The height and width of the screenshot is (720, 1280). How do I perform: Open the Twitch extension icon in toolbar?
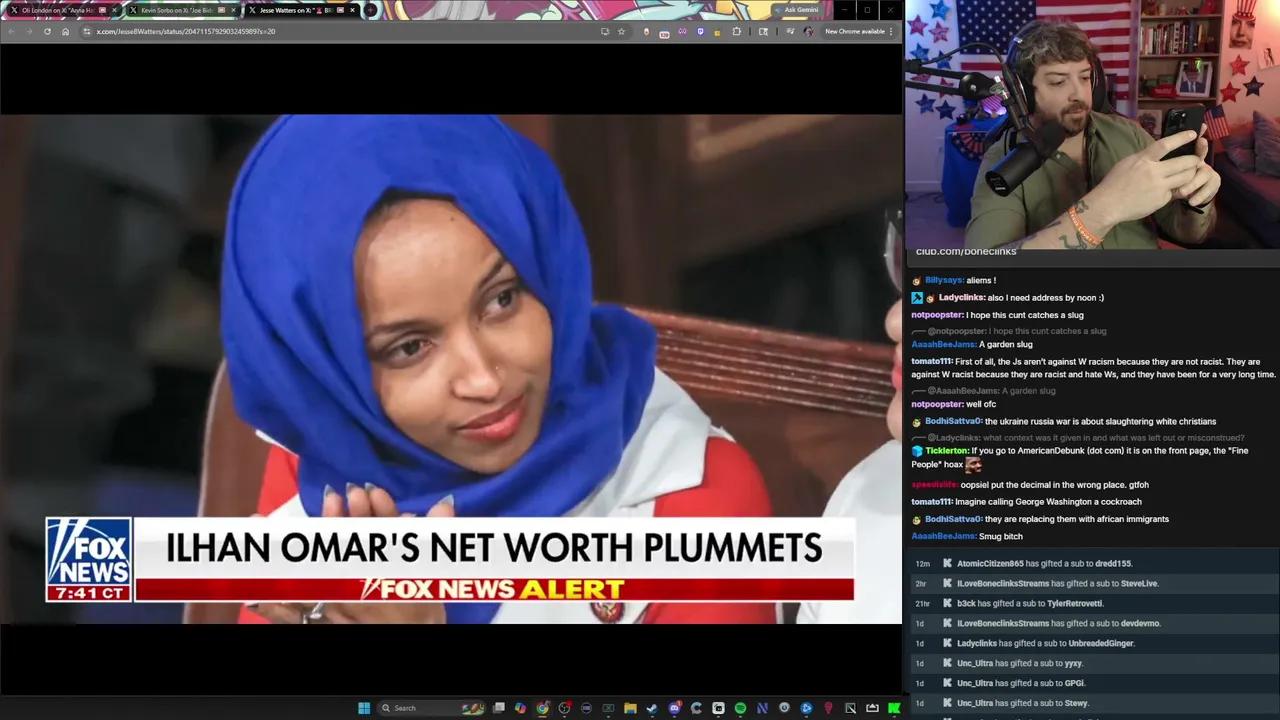tap(701, 31)
